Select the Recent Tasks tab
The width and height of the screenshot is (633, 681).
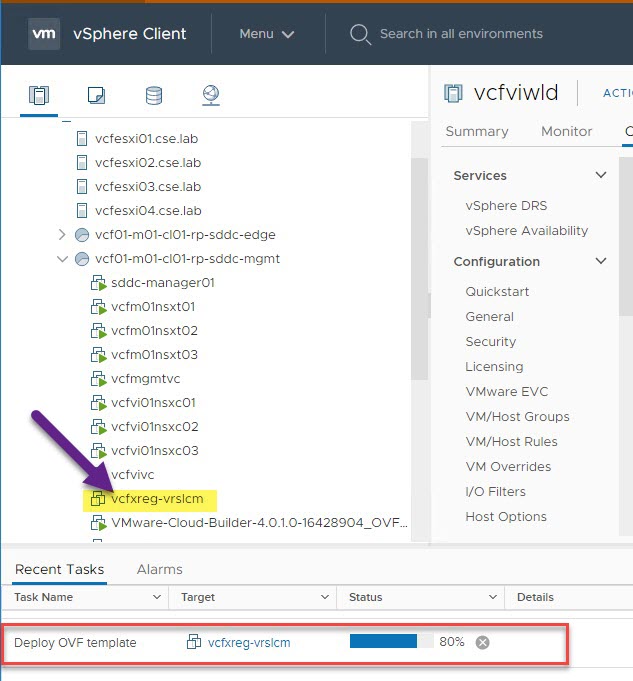pos(60,569)
